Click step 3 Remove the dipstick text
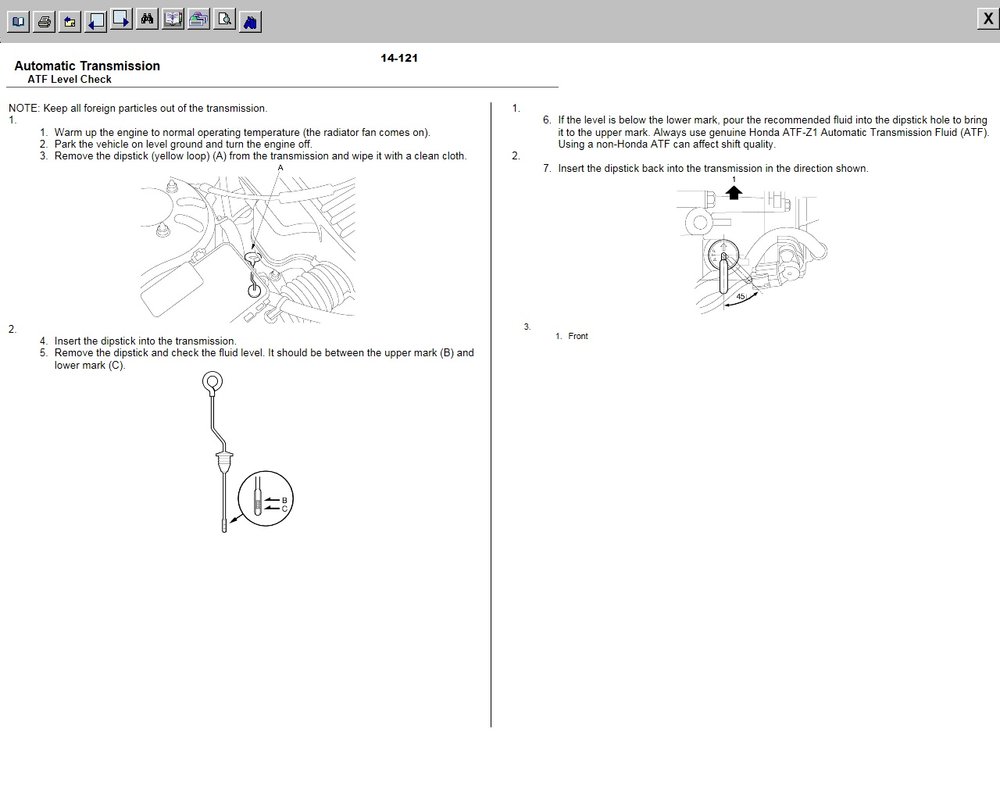1000x800 pixels. 260,156
